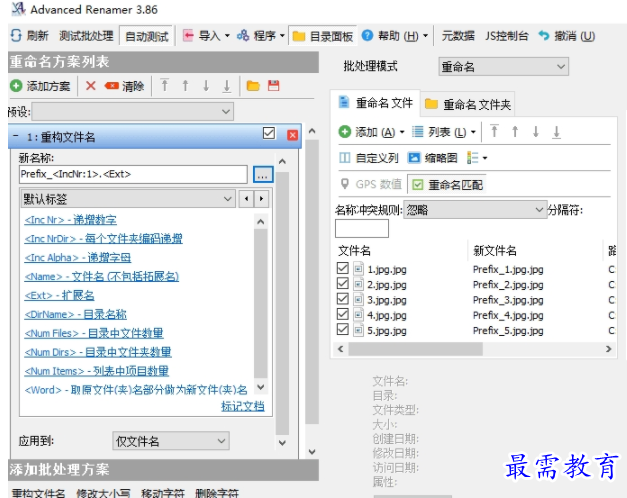Click the green Add method (添加方案) icon
Image resolution: width=627 pixels, height=498 pixels.
[x=16, y=86]
